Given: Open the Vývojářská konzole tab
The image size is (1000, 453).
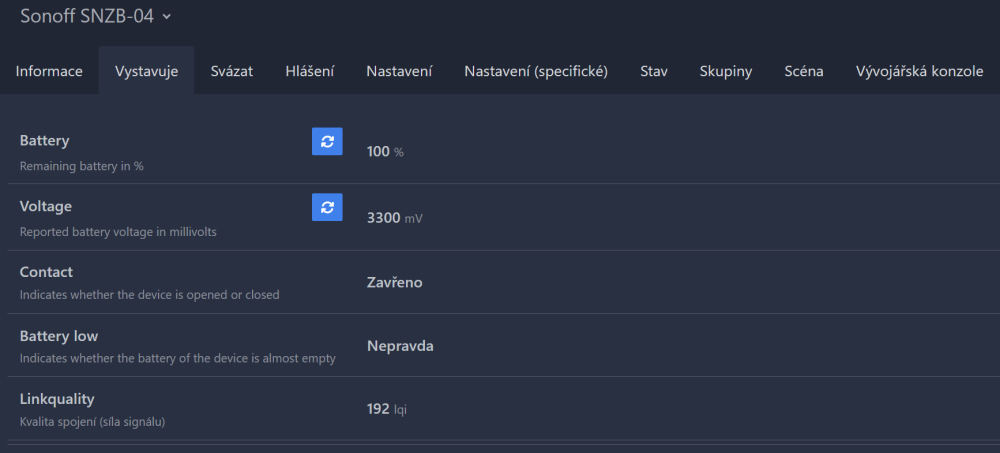Looking at the screenshot, I should [919, 71].
